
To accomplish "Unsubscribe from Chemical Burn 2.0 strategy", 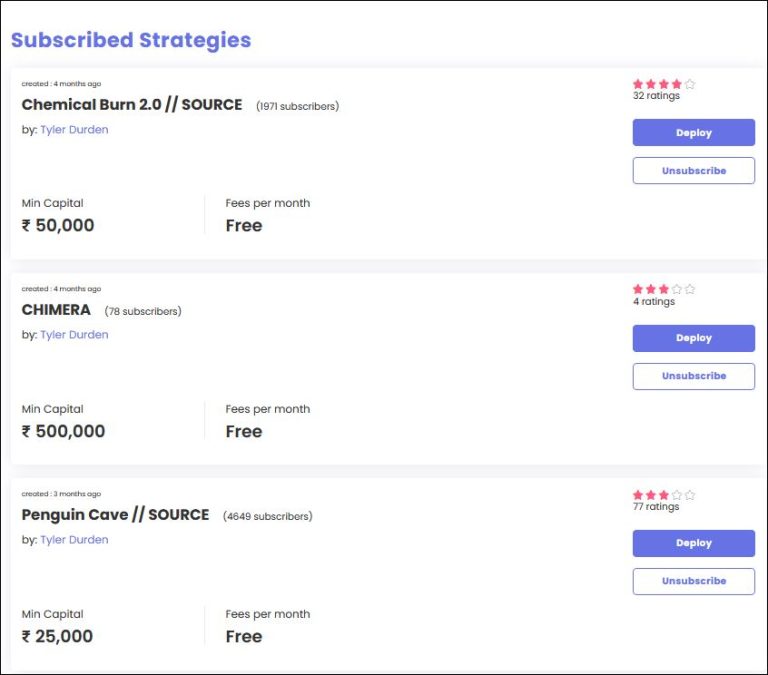I will point(693,171).
